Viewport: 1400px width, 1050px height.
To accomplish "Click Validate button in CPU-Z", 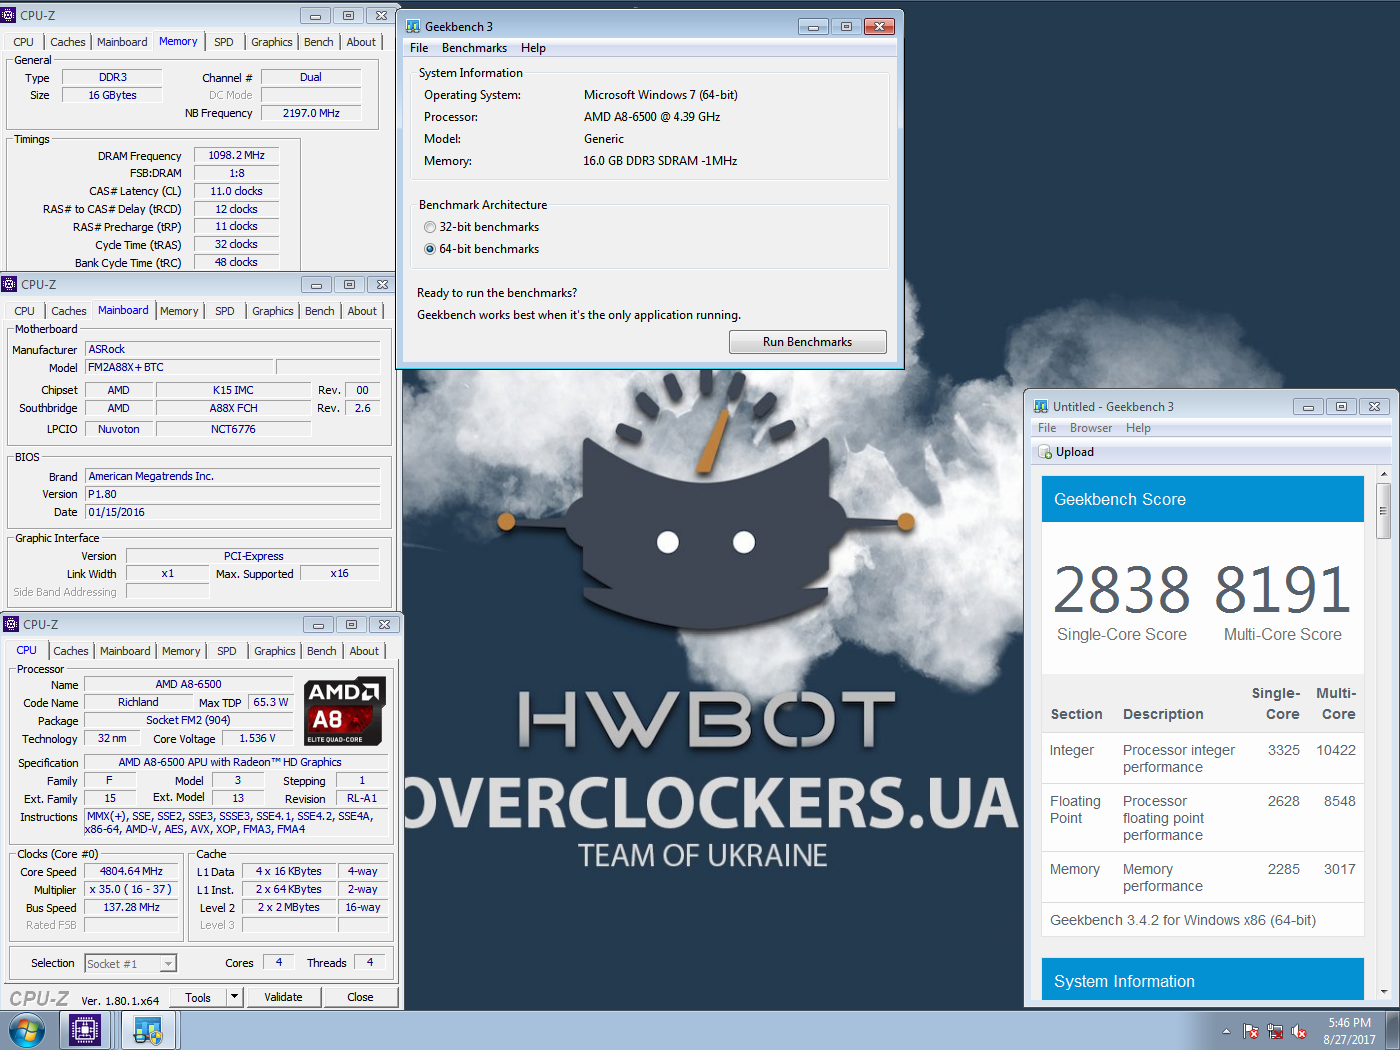I will coord(283,997).
